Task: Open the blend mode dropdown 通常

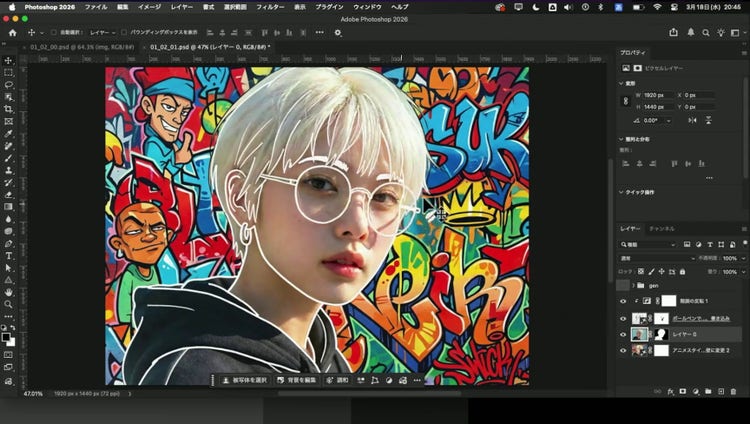Action: coord(656,258)
